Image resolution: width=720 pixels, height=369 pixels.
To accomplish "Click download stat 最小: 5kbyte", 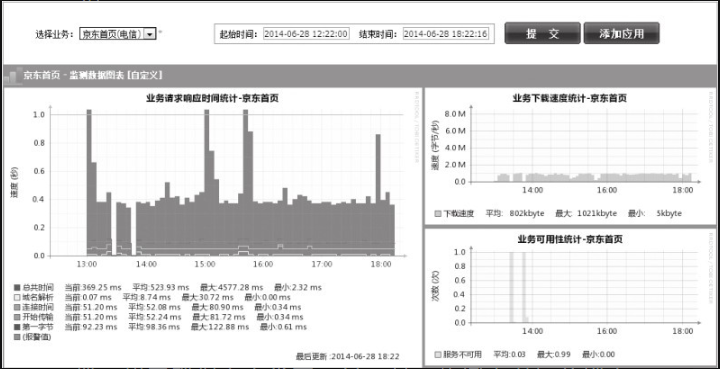I will tap(655, 213).
